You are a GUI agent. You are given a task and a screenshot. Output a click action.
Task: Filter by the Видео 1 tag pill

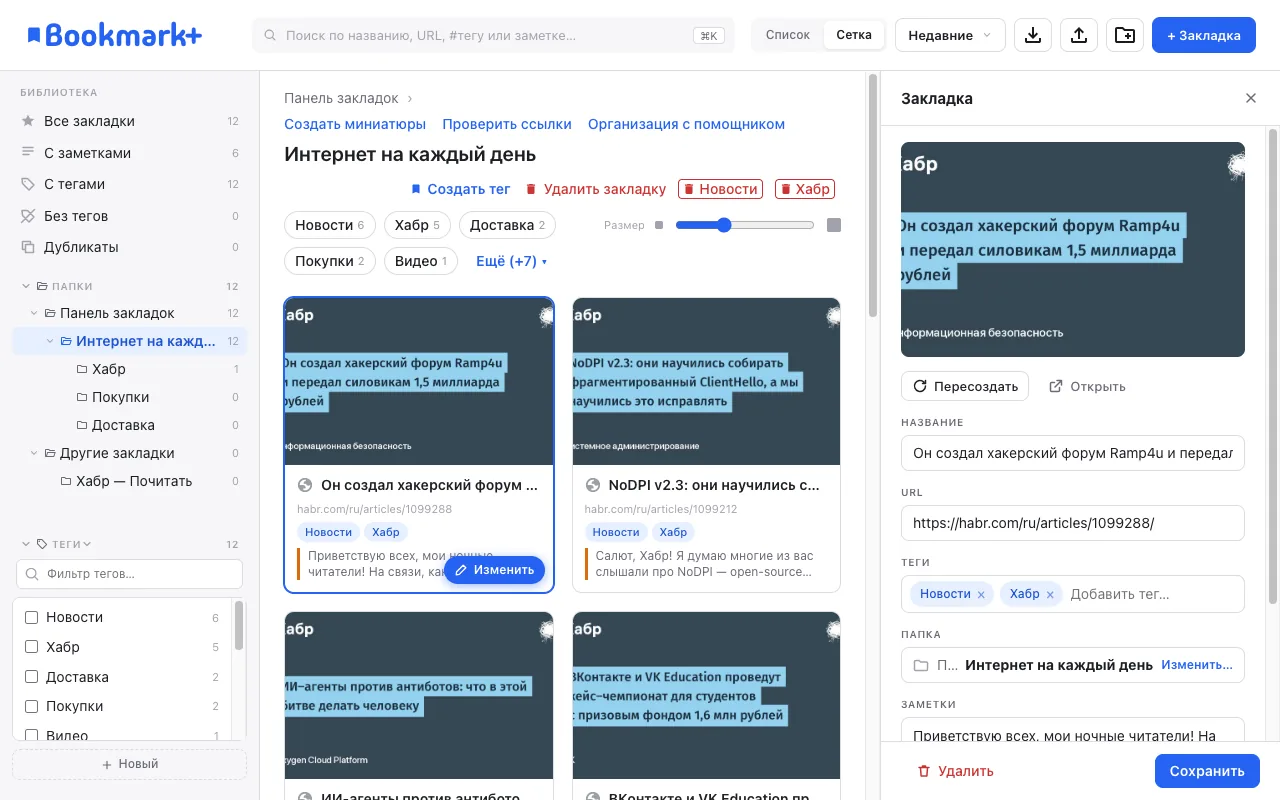pos(421,261)
